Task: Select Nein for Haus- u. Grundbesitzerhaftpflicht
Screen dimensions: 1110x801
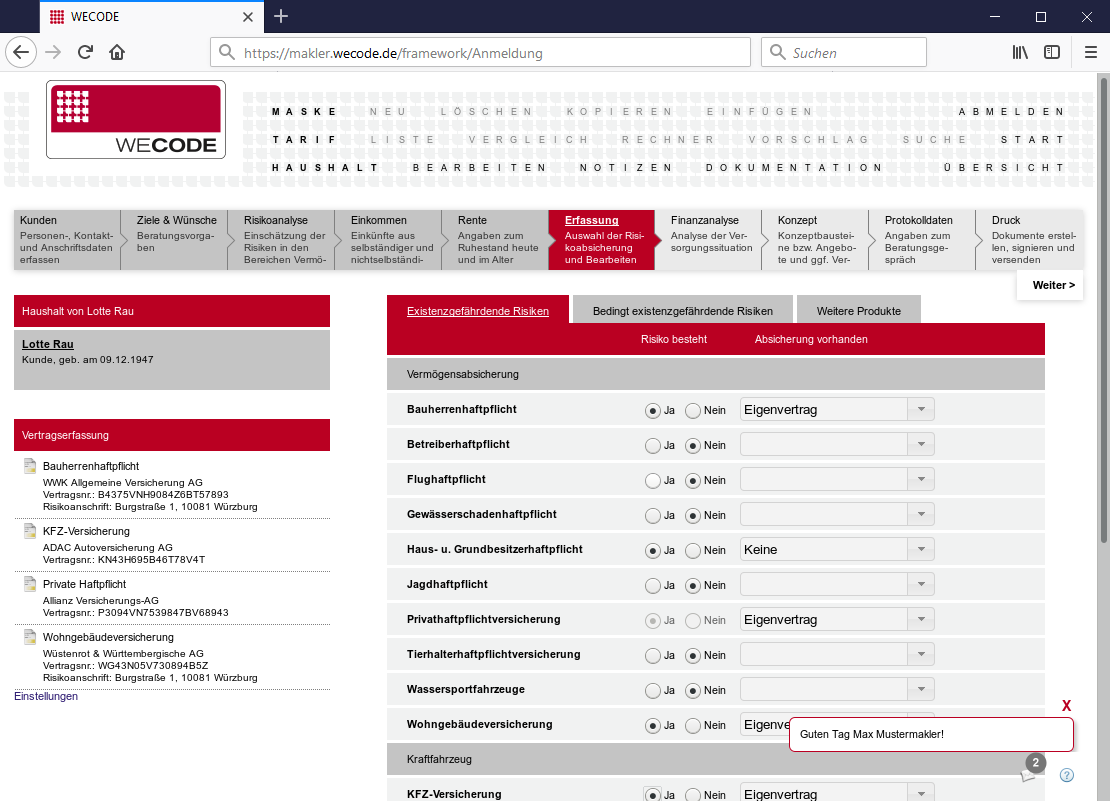Action: 693,551
